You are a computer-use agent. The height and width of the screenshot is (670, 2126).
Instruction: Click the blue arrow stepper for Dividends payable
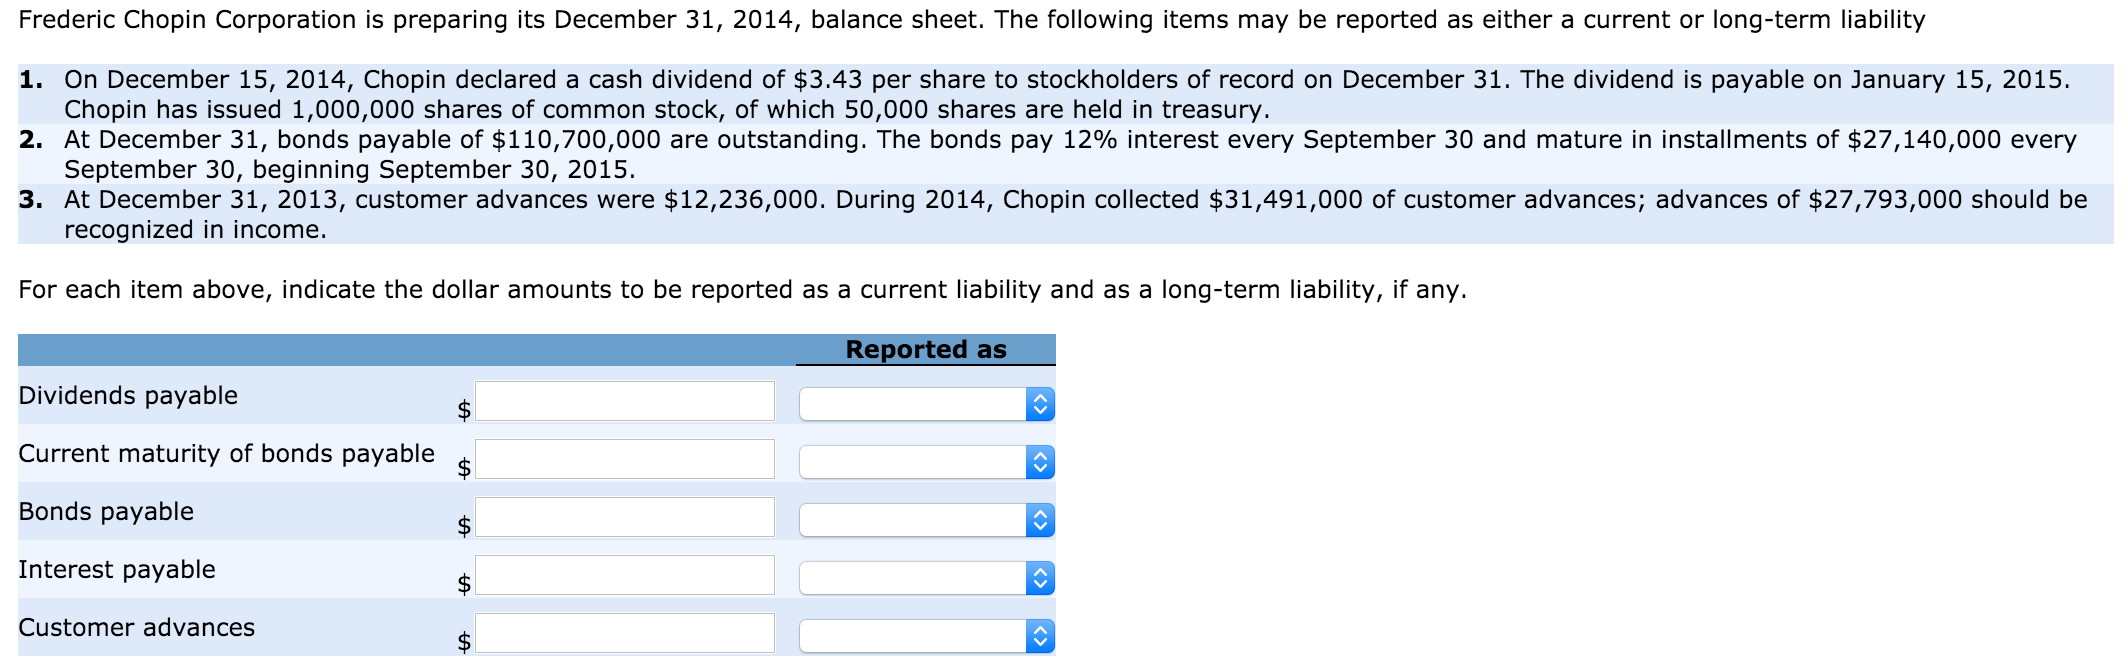coord(1041,404)
